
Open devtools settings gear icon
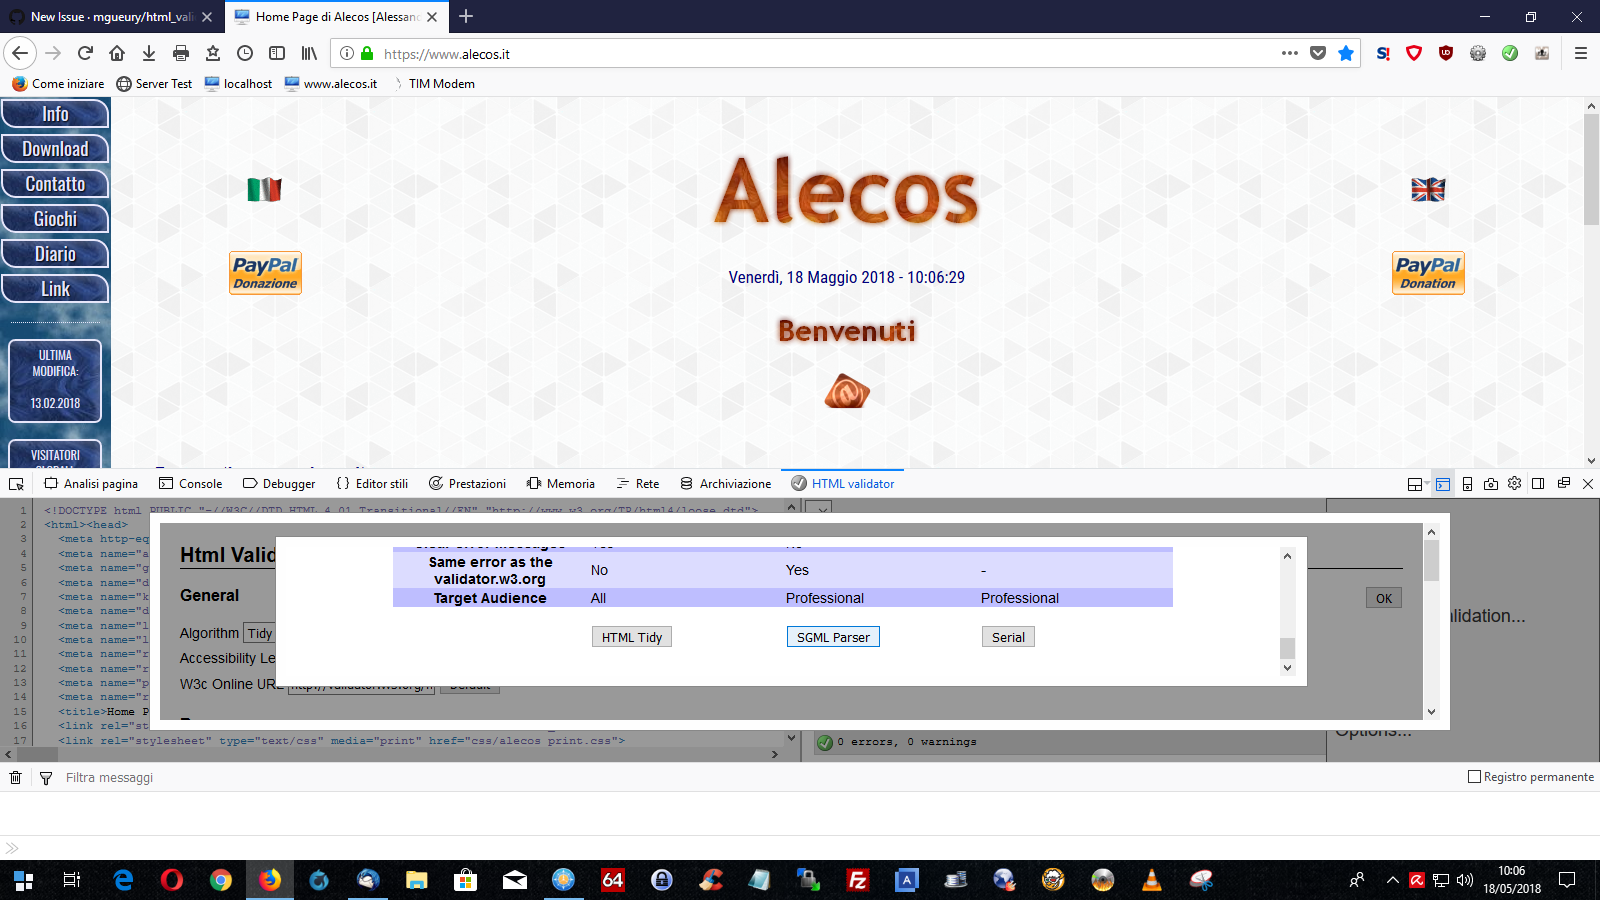point(1514,484)
